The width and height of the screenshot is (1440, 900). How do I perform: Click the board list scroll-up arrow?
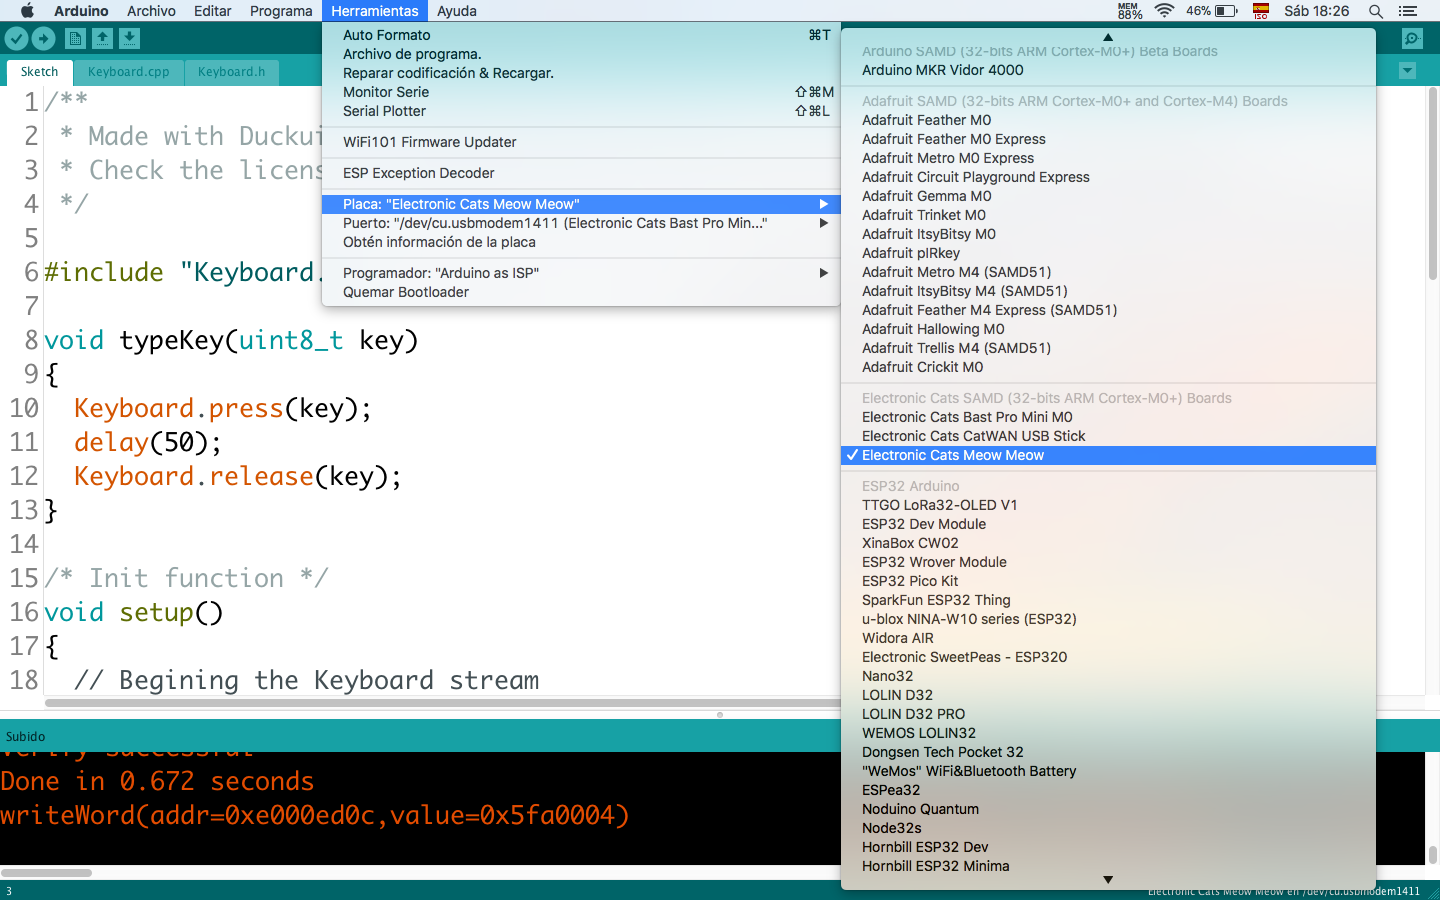coord(1108,36)
